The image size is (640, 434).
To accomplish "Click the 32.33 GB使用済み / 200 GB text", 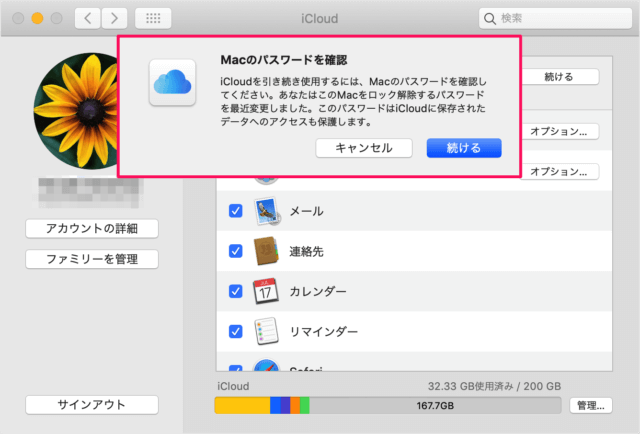I will [494, 386].
